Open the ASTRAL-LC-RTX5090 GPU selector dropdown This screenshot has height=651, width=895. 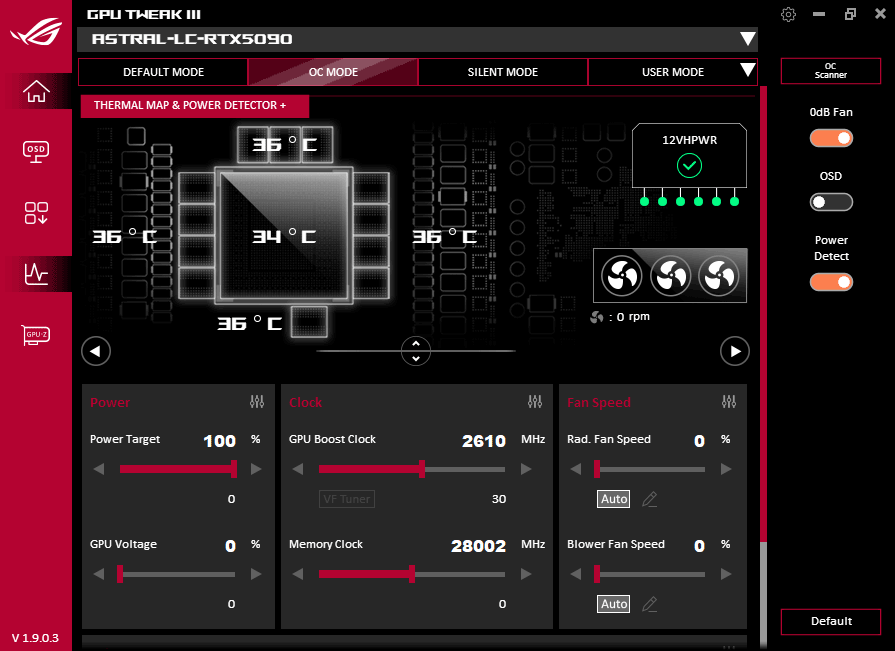(748, 39)
